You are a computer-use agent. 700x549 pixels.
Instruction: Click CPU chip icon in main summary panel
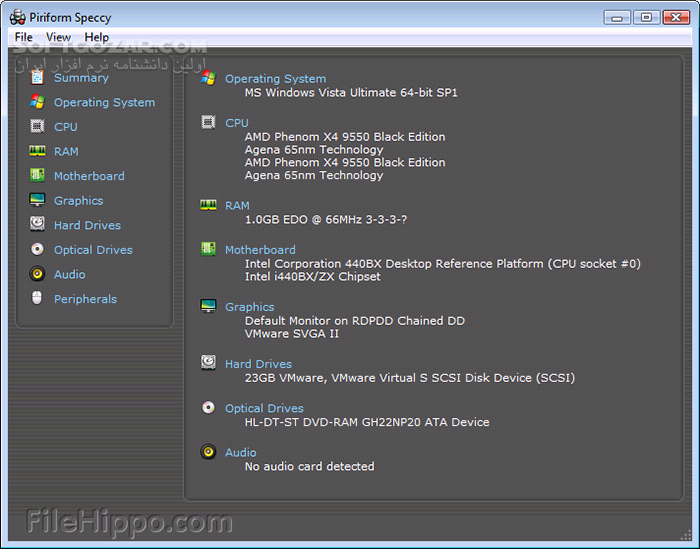point(208,122)
